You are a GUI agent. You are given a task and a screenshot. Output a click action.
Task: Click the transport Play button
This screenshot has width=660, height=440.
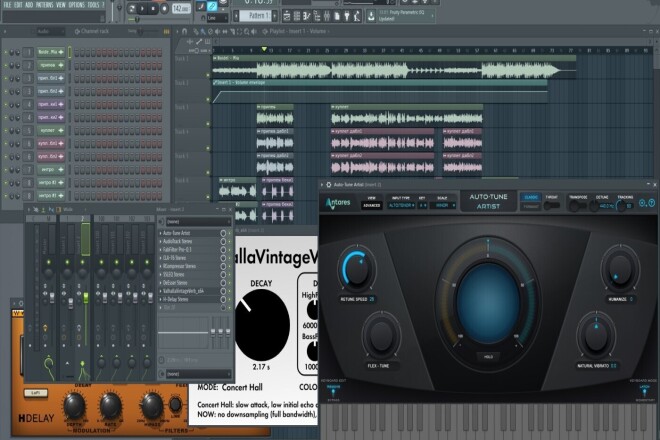pos(142,8)
